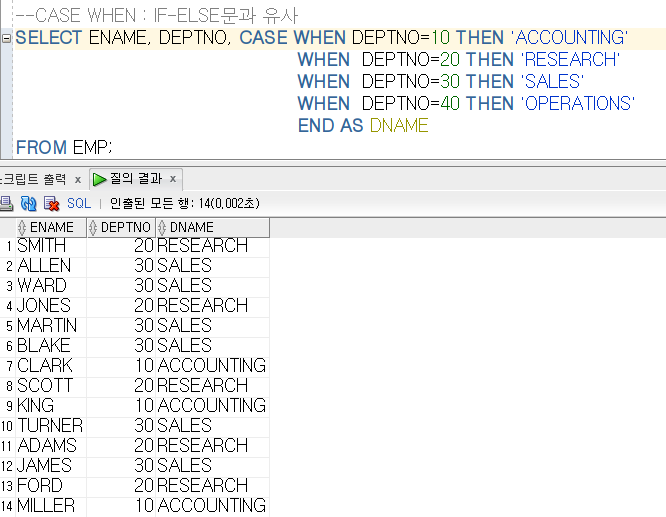
Task: Select the ALLEN cell
Action: [51, 266]
